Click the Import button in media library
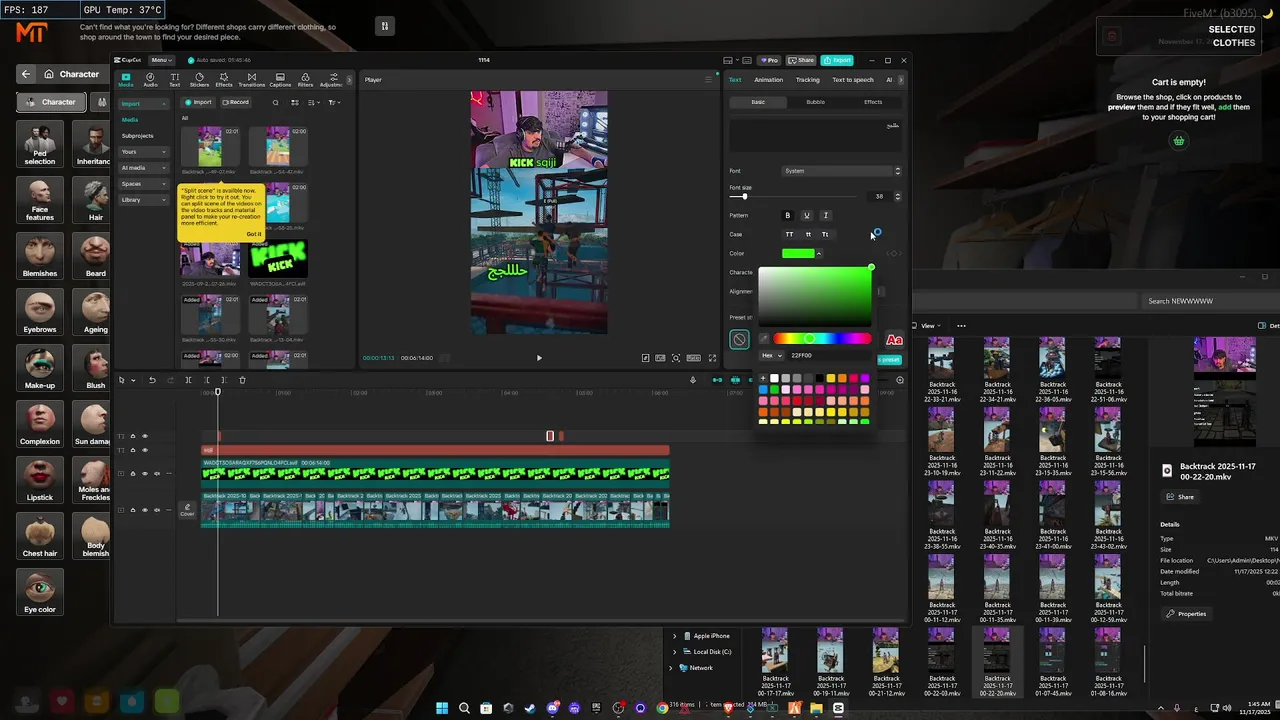 (x=198, y=102)
